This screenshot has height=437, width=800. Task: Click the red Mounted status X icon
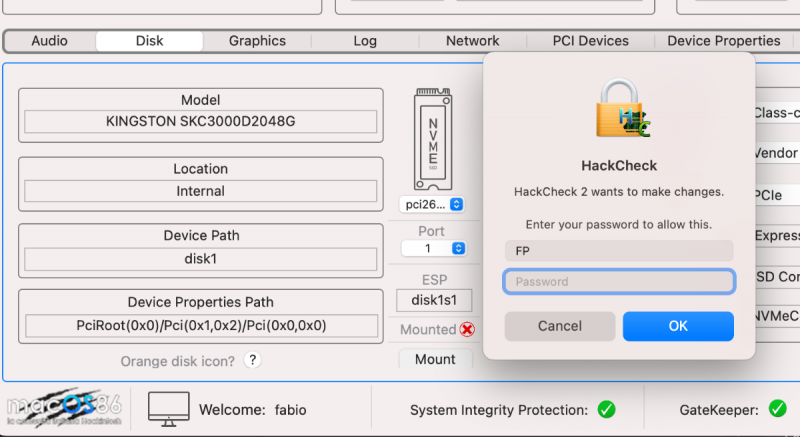[x=467, y=330]
